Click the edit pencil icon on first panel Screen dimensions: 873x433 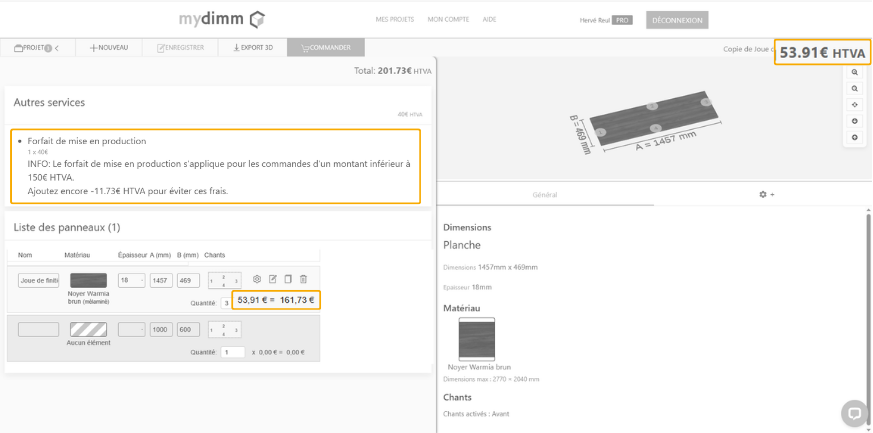273,279
